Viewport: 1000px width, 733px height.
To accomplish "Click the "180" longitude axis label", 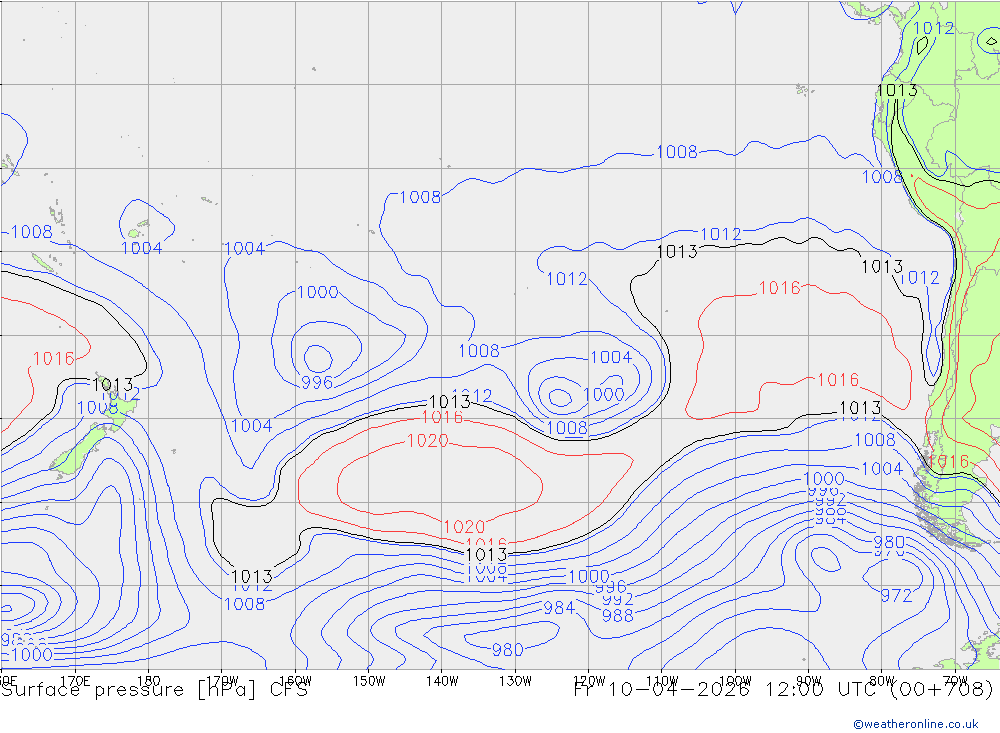I will click(x=149, y=681).
